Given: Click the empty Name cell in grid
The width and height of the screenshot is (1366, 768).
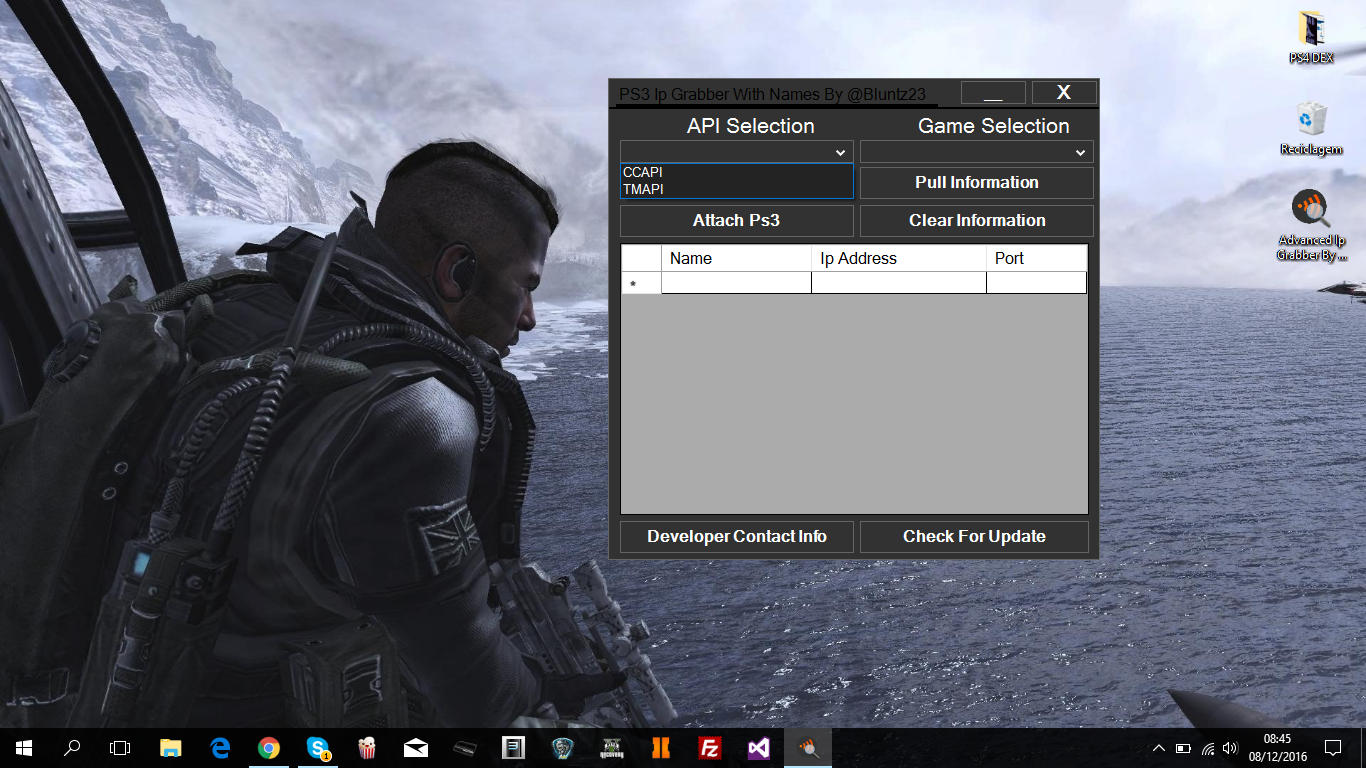Looking at the screenshot, I should click(x=736, y=284).
